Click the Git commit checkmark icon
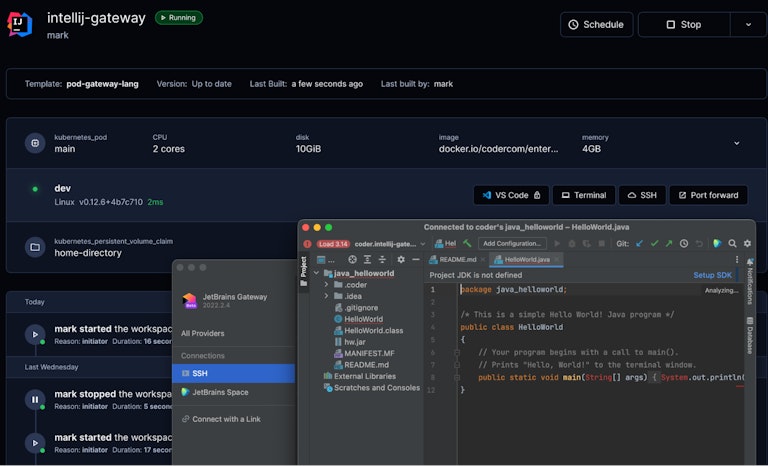 [655, 243]
